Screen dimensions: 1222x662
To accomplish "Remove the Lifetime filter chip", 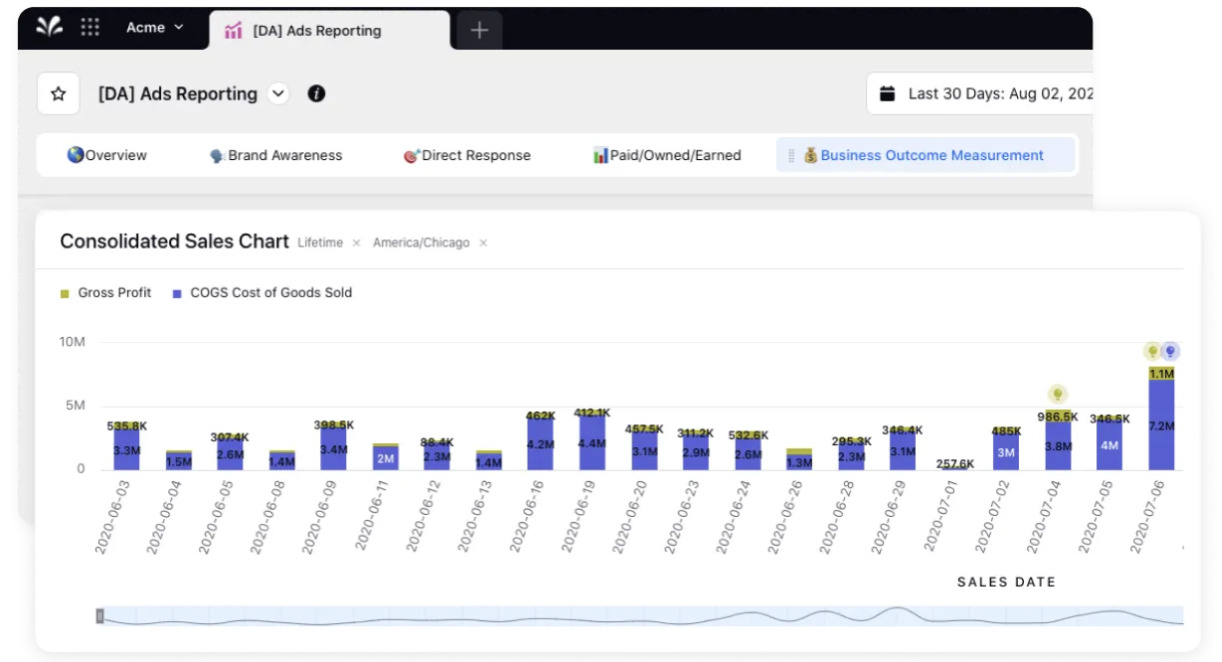I will pos(356,243).
